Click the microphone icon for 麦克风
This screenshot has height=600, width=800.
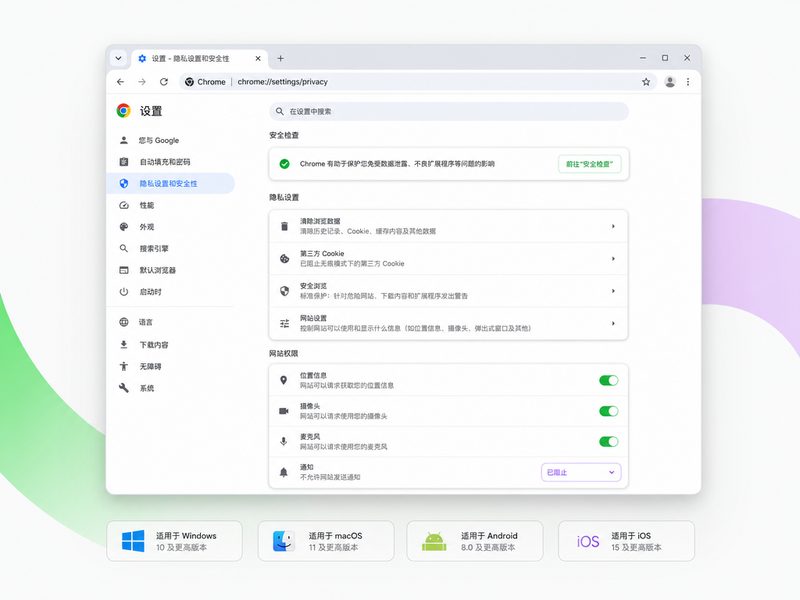click(x=284, y=441)
